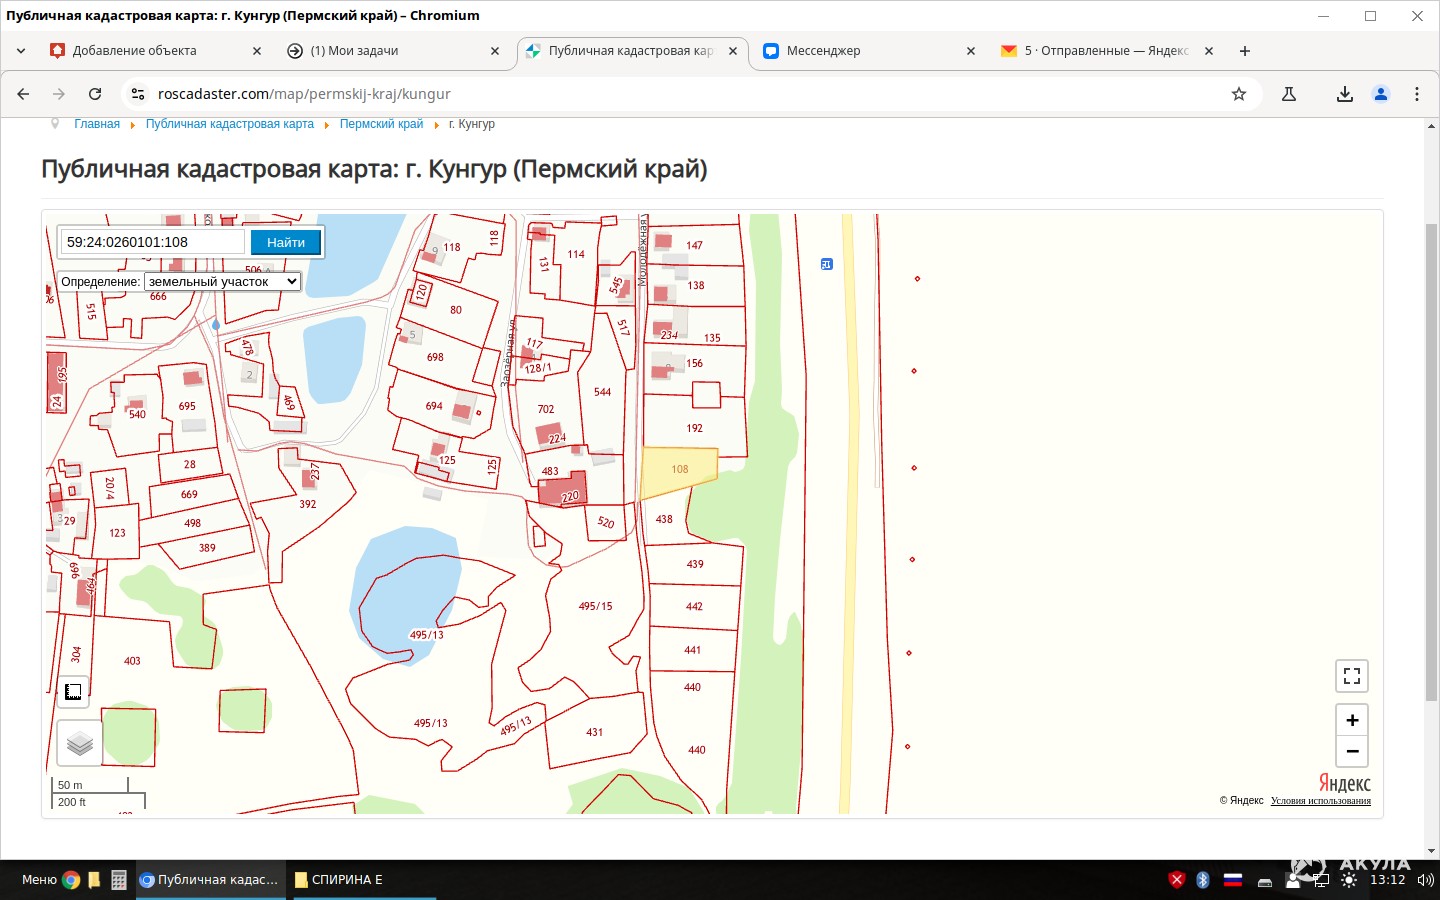This screenshot has height=900, width=1440.
Task: Reload the current page
Action: click(95, 94)
